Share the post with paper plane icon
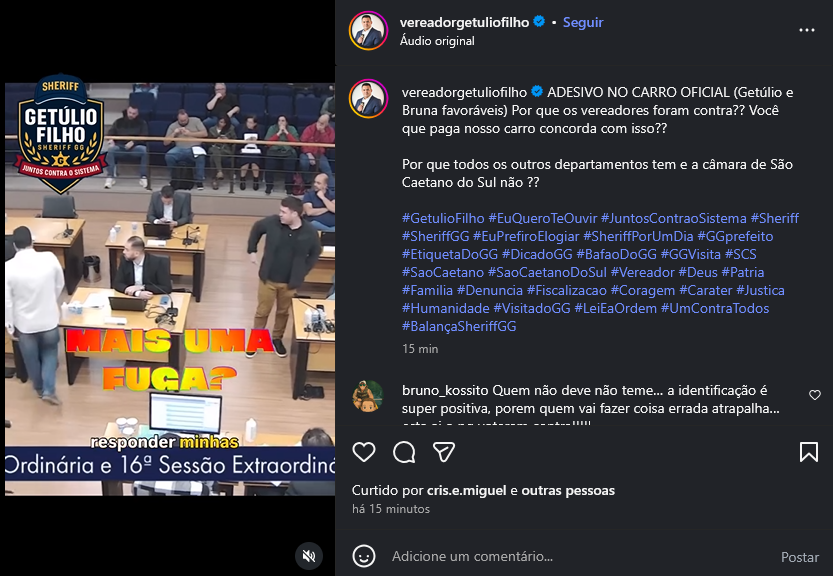 [444, 452]
